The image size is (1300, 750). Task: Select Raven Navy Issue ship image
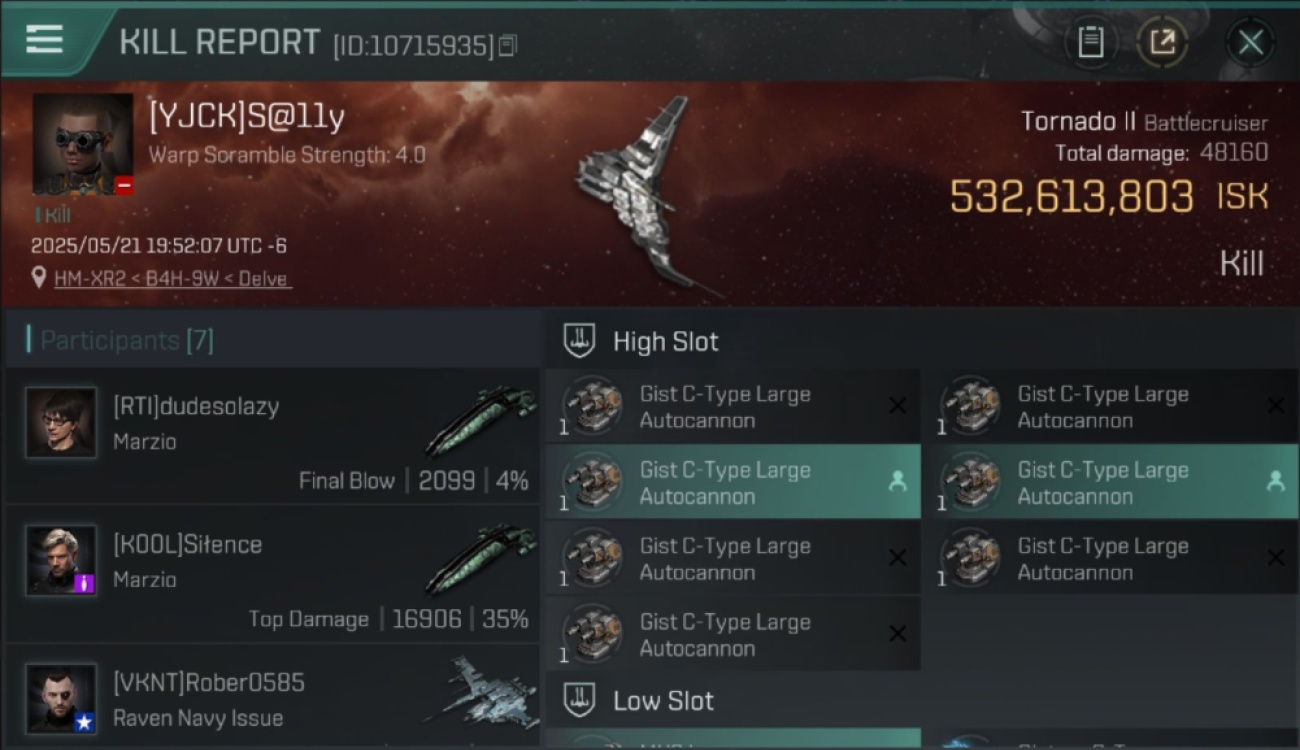(482, 692)
